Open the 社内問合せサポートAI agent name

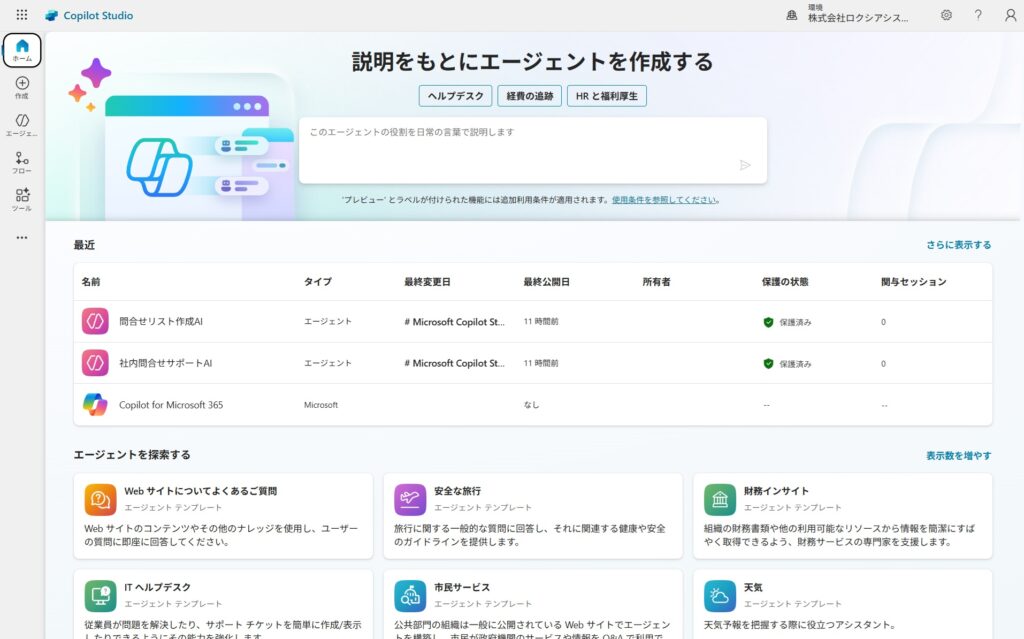click(165, 363)
